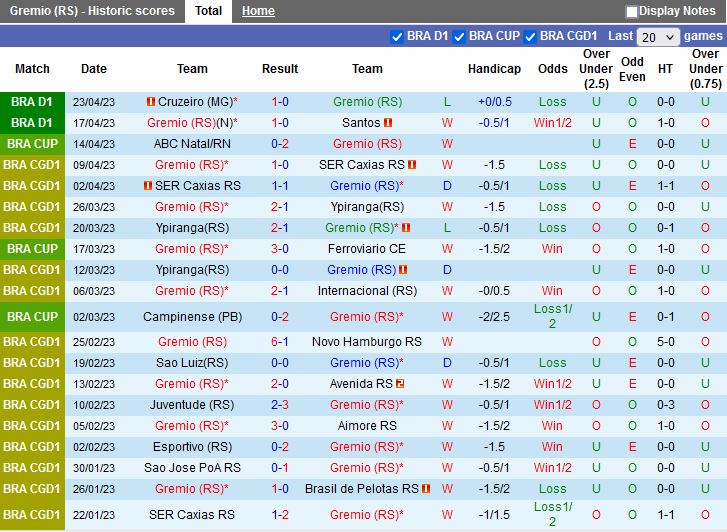Click the Handicap column header
The height and width of the screenshot is (532, 727).
494,69
